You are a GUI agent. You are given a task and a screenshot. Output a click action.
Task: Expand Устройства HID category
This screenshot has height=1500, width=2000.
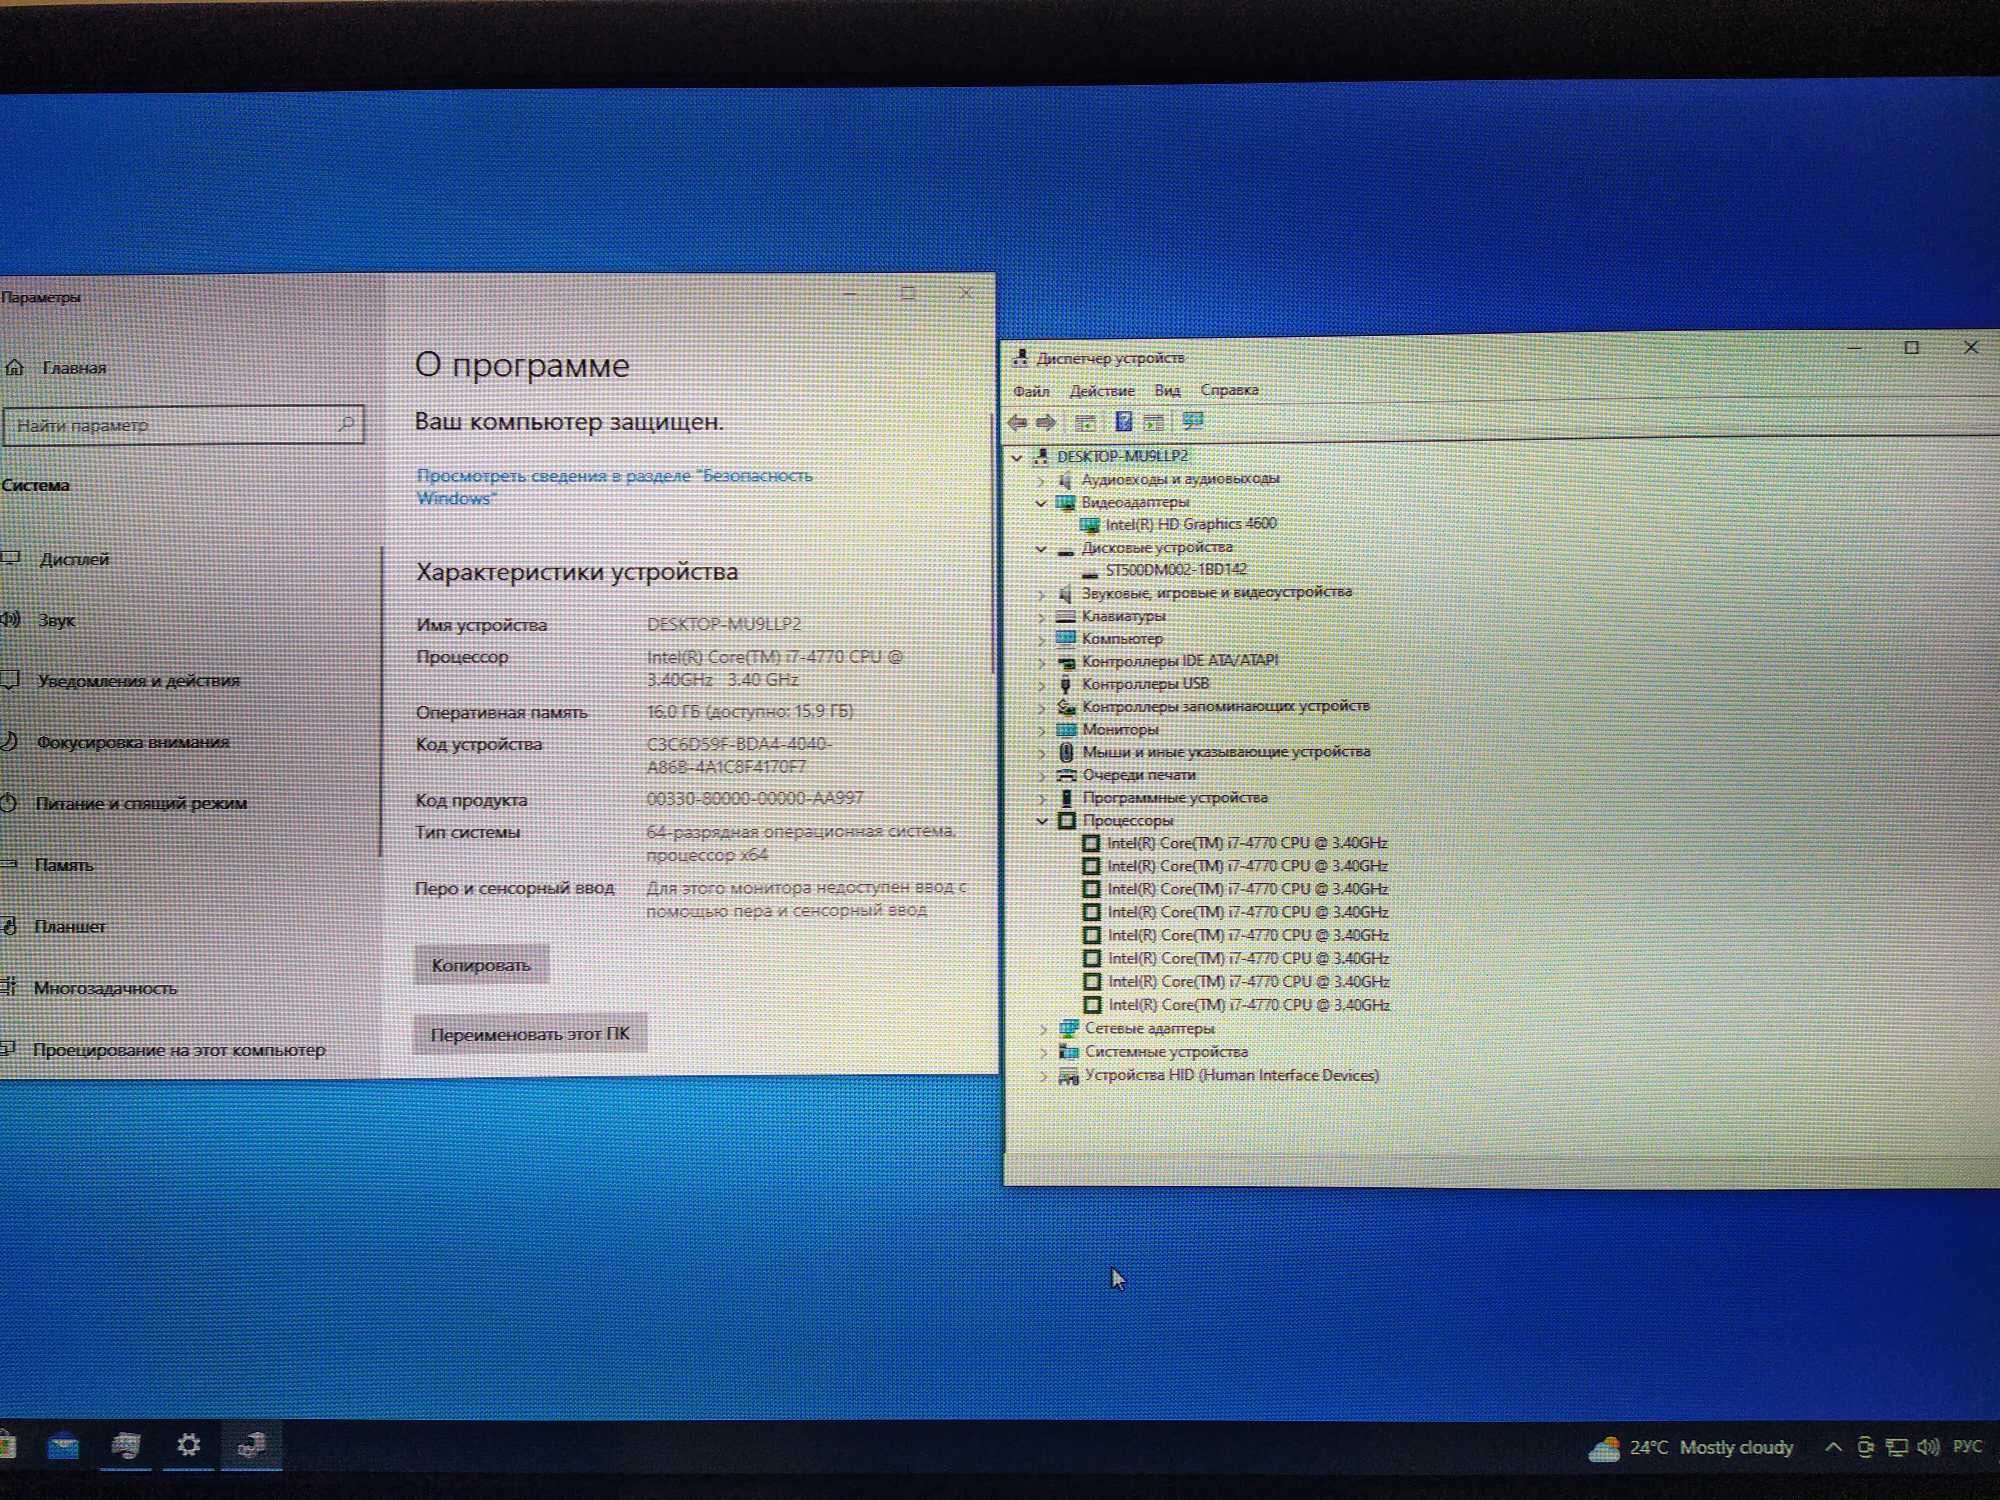(x=1043, y=1076)
